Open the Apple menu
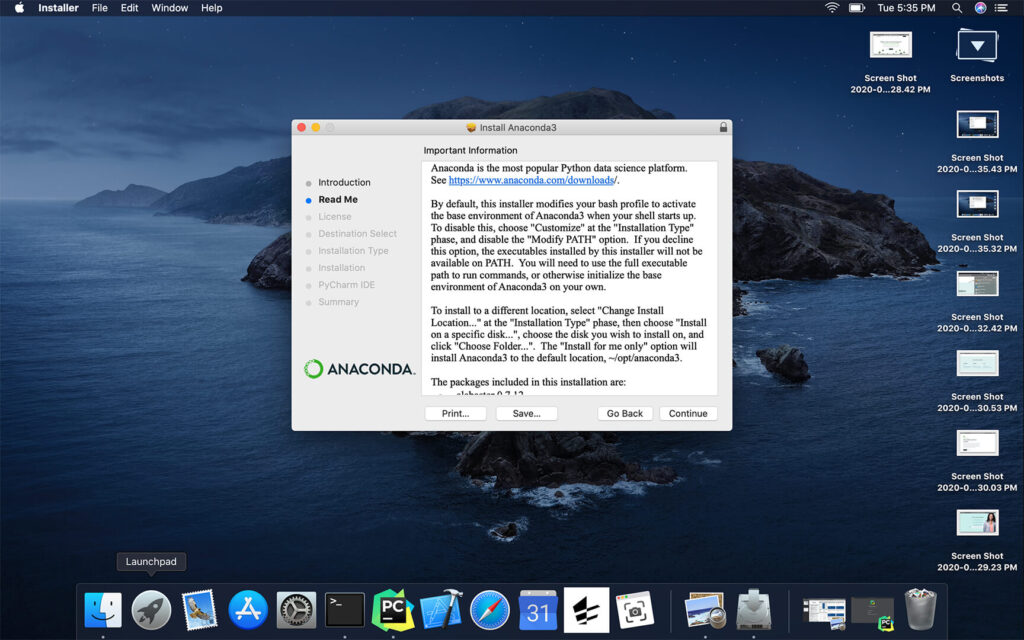The height and width of the screenshot is (640, 1024). (19, 8)
